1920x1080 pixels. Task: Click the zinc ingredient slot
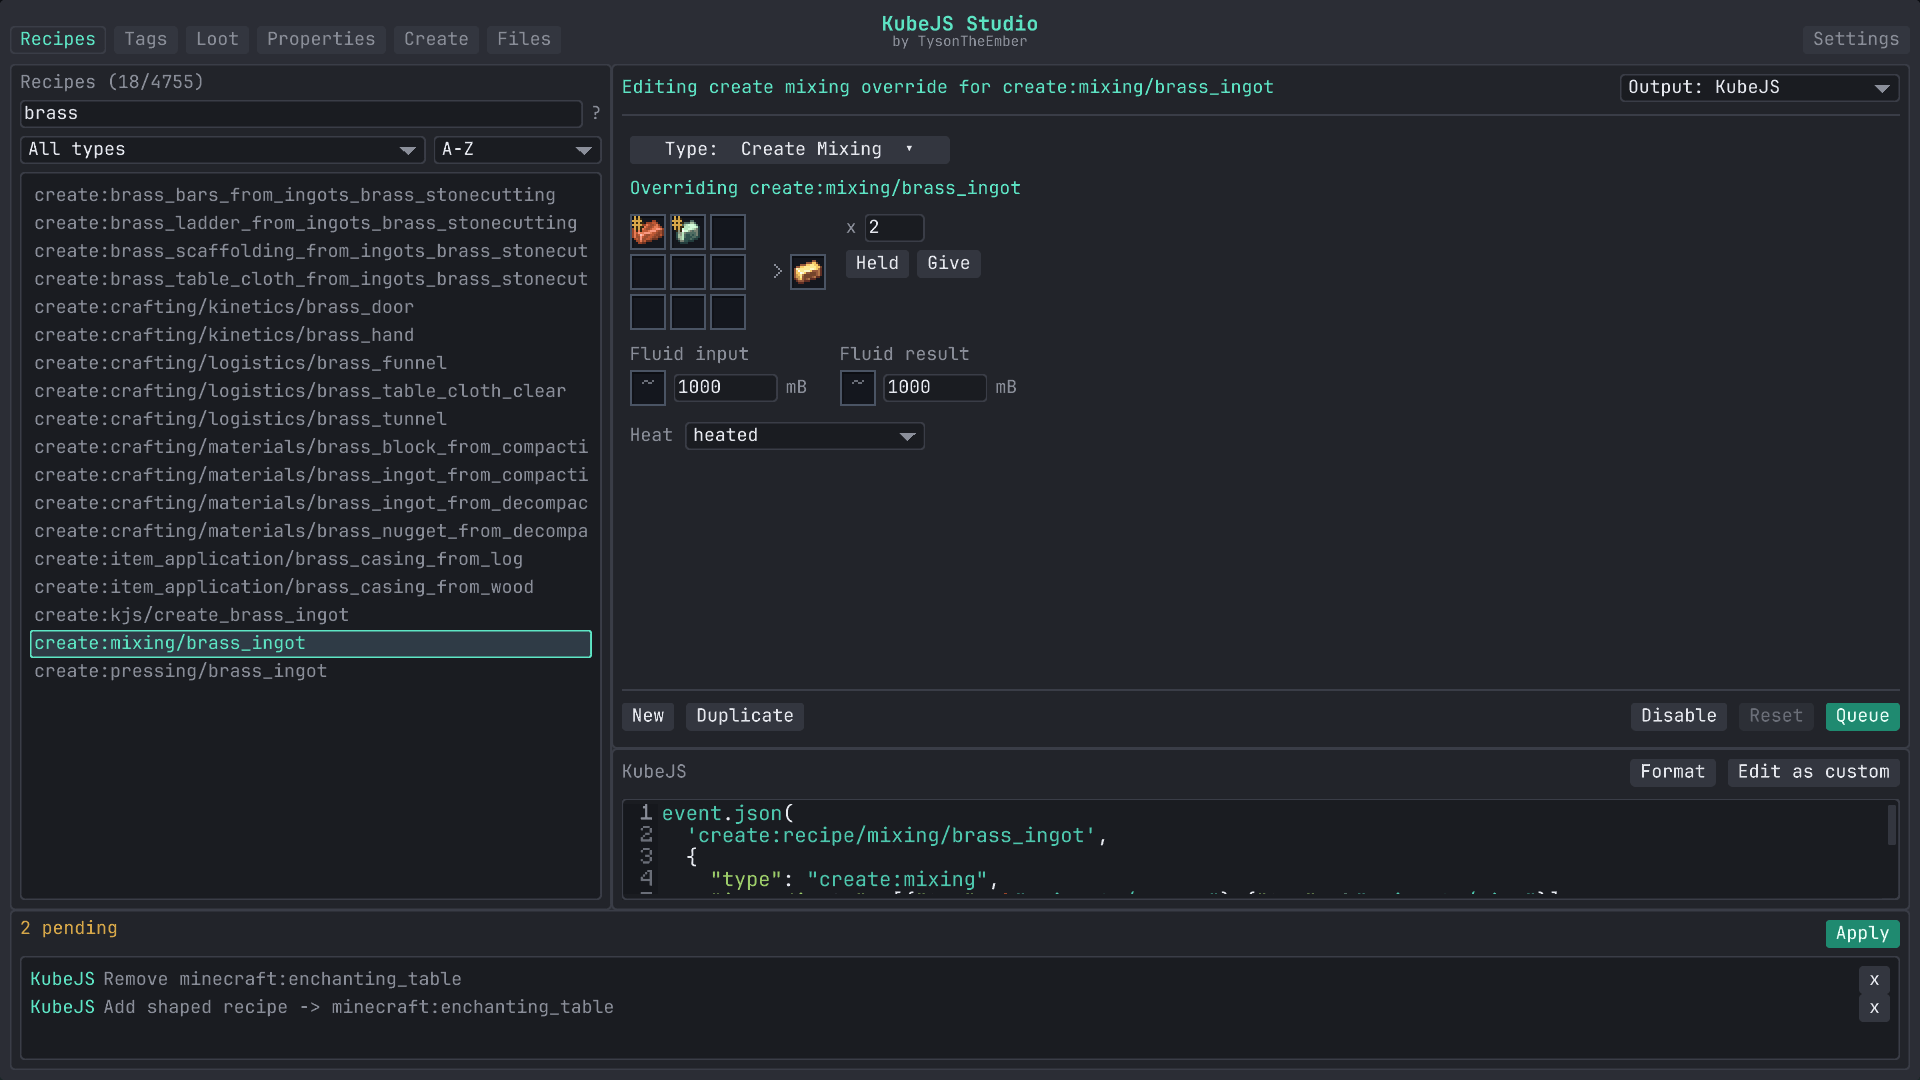point(687,232)
